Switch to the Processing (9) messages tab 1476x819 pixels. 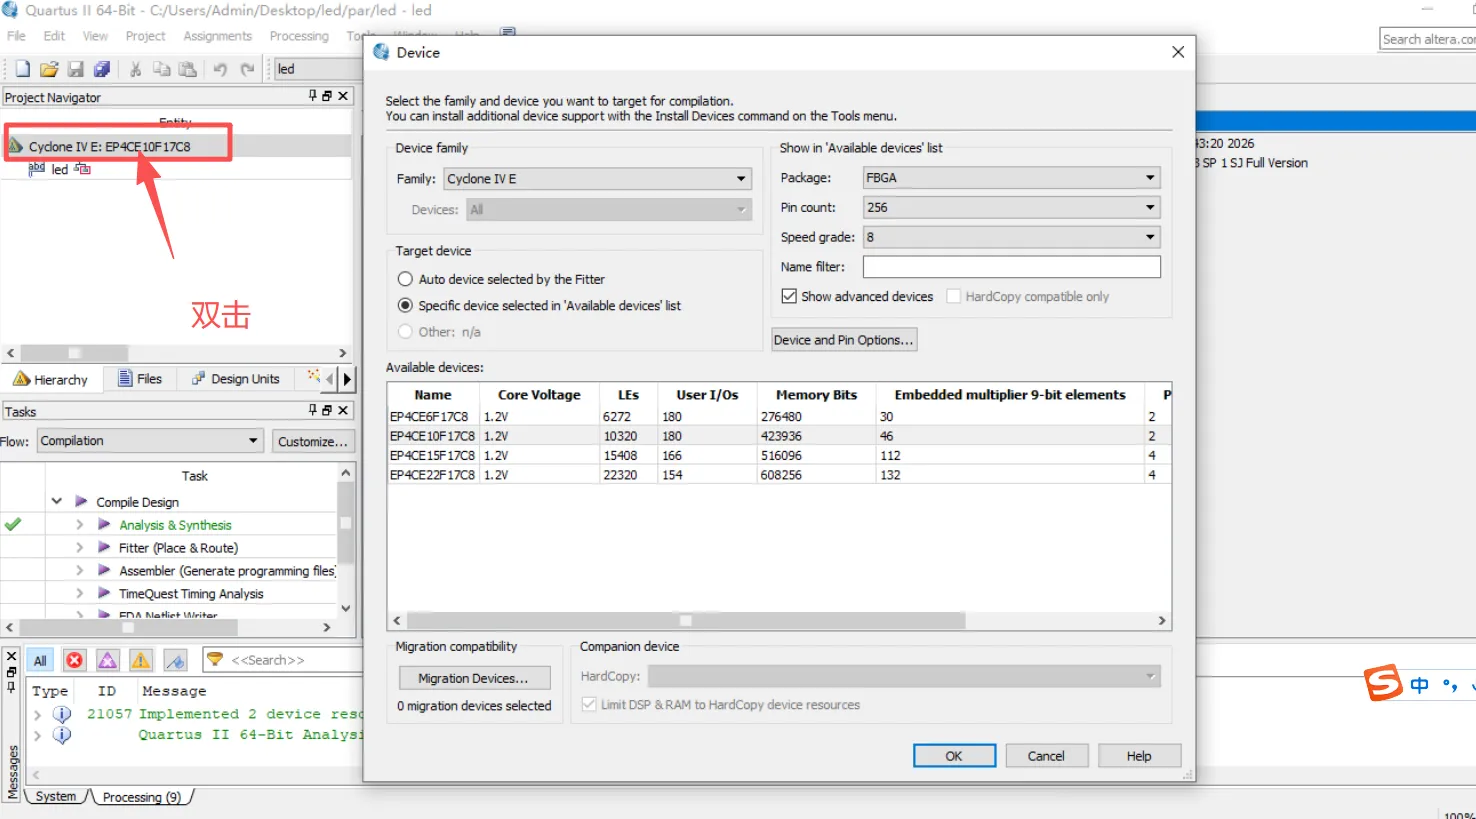(x=141, y=797)
